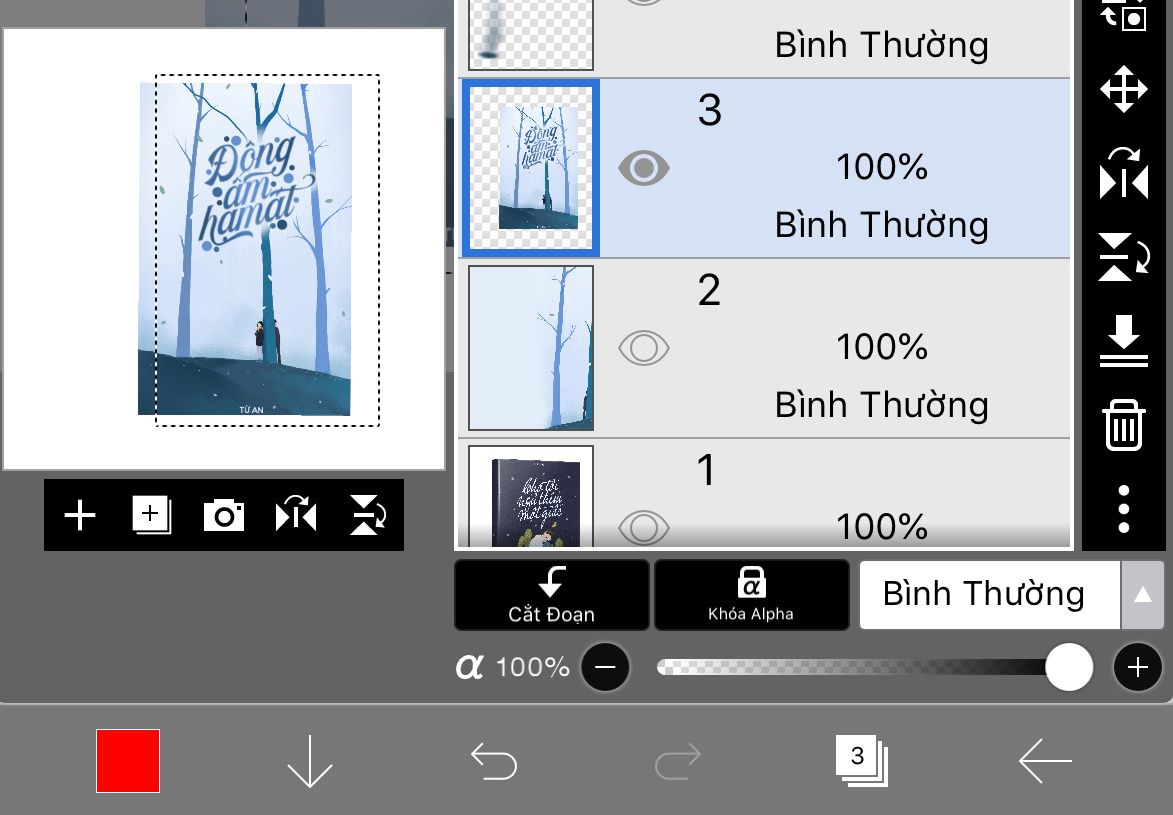Select layer 2 row
Viewport: 1173px width, 815px height.
tap(764, 348)
